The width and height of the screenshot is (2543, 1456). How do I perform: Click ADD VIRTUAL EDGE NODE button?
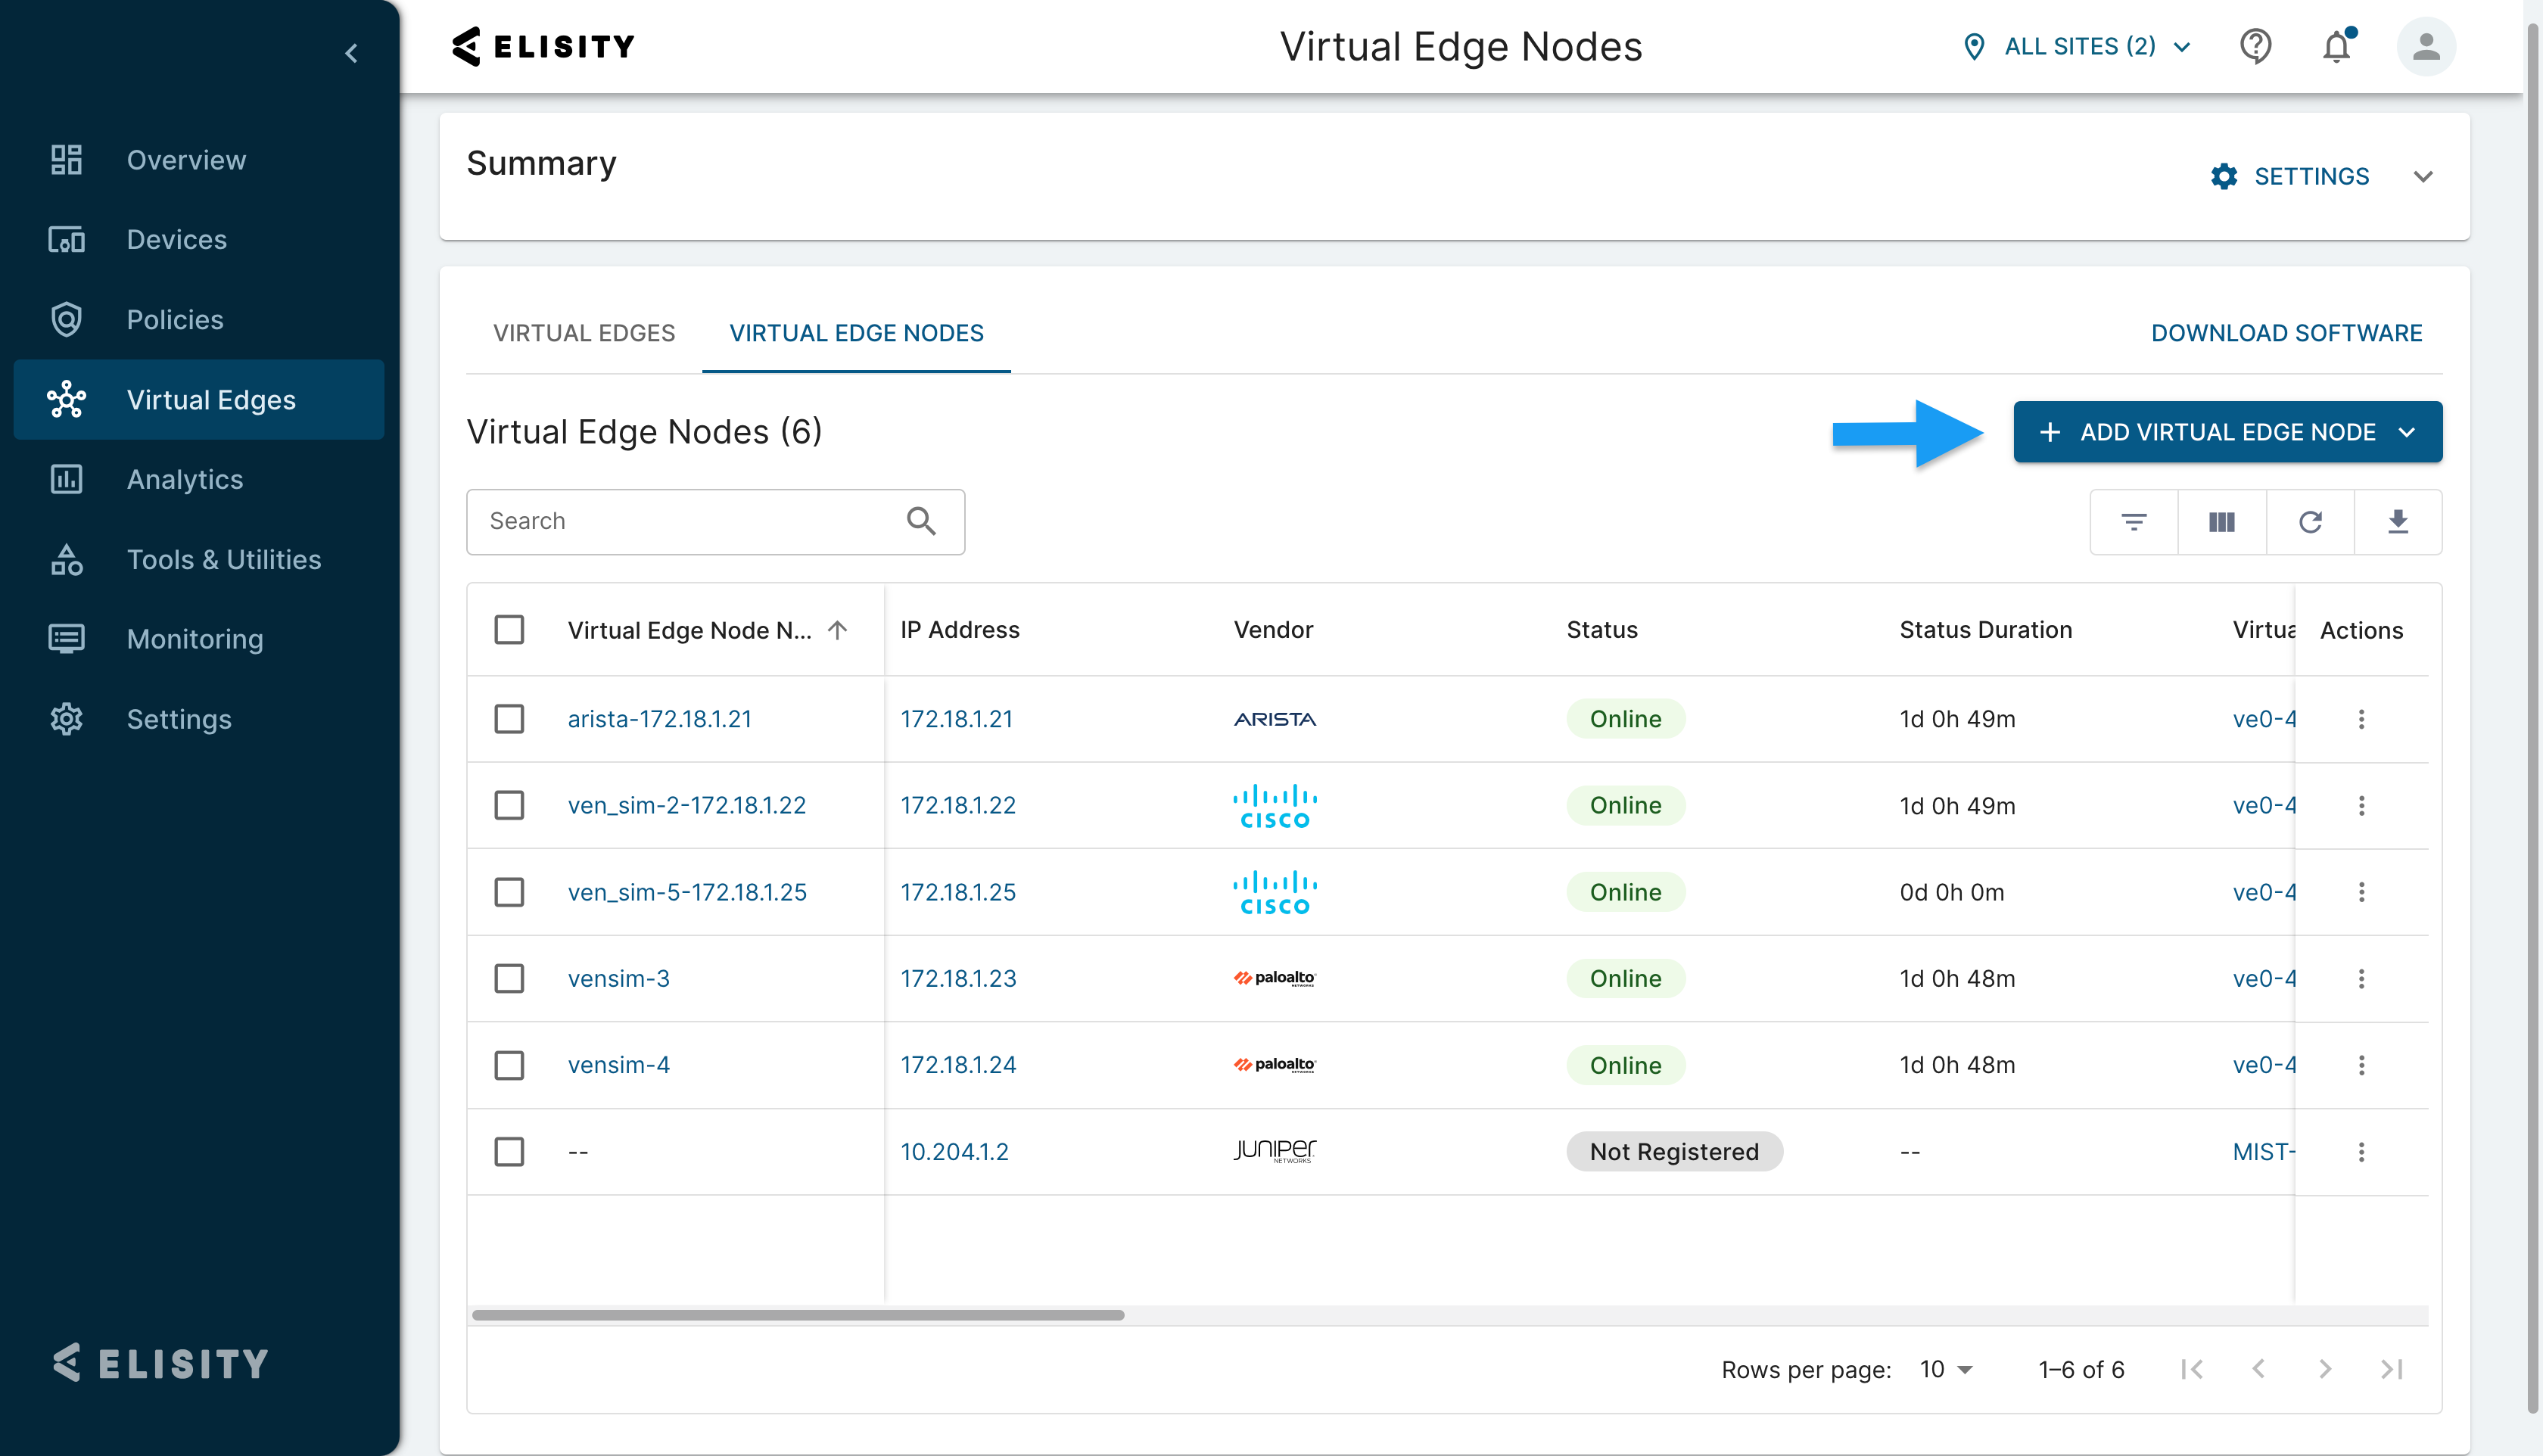click(x=2227, y=432)
